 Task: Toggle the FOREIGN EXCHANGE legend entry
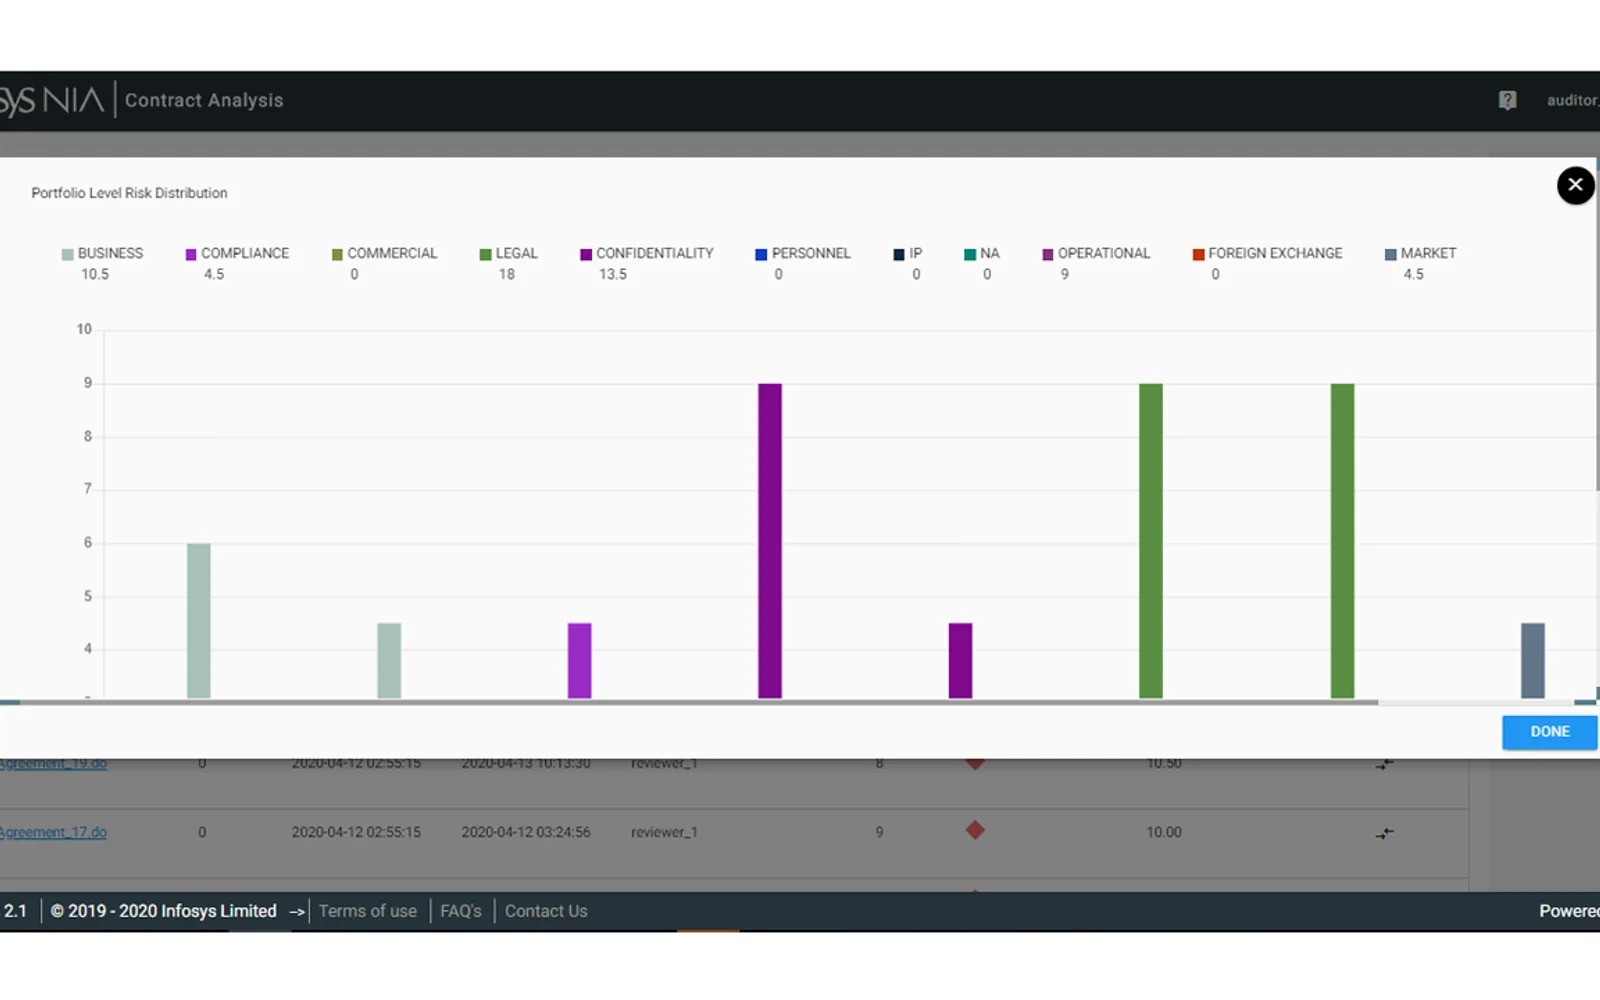(1267, 254)
